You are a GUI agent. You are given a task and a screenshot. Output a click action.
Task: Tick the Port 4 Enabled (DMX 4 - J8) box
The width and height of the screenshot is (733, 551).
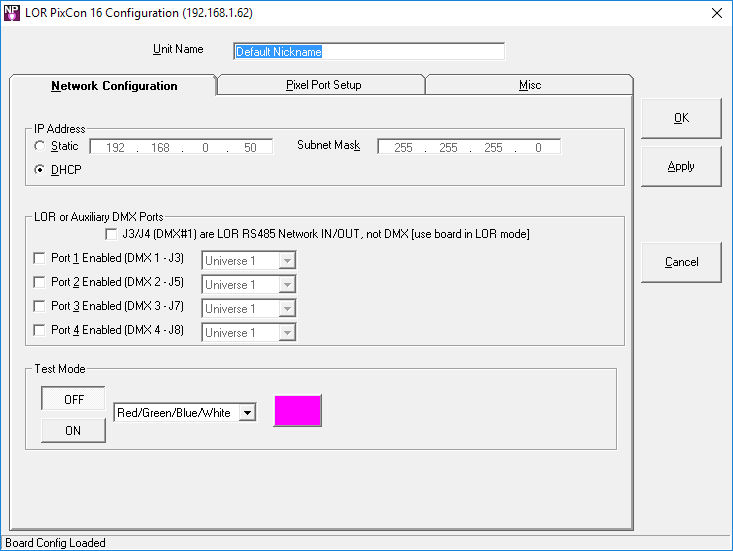click(40, 331)
